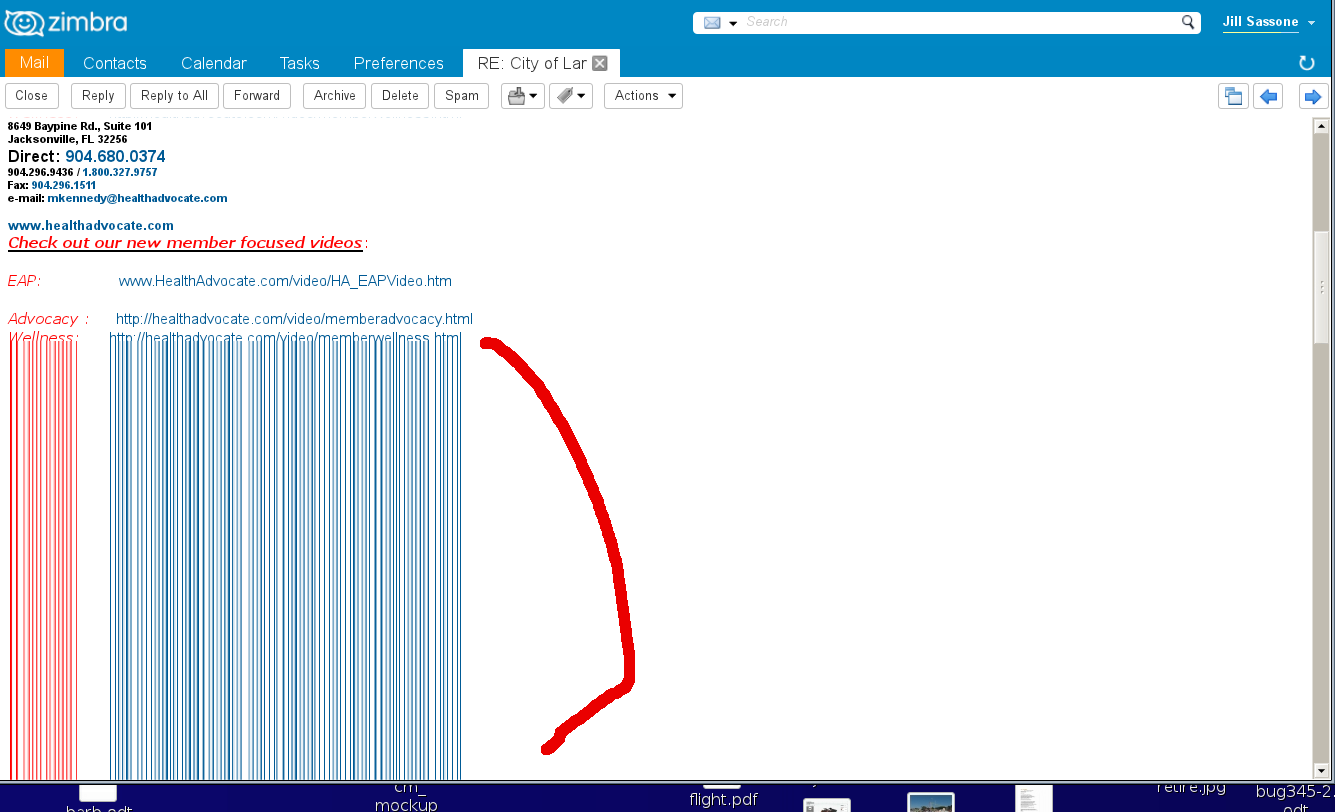This screenshot has height=812, width=1335.
Task: Switch to the Calendar tab
Action: coord(214,63)
